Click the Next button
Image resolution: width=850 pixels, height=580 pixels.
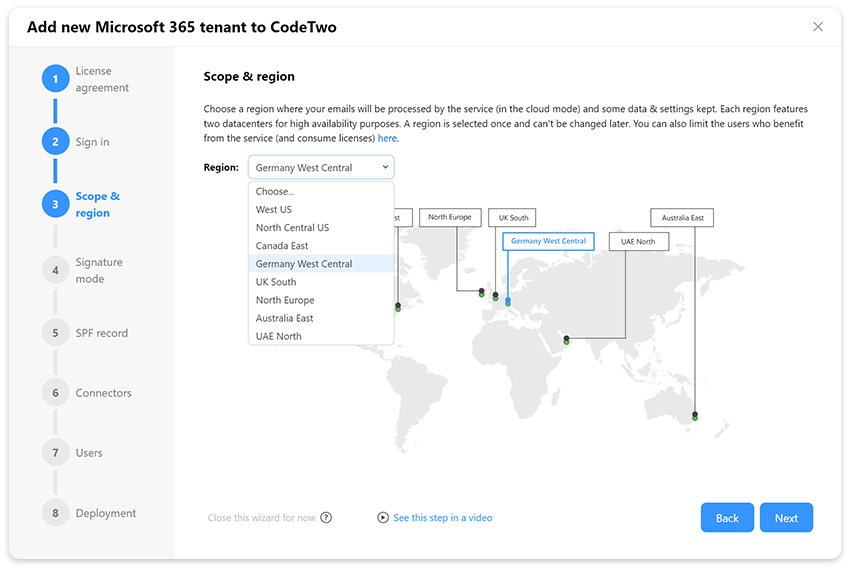pyautogui.click(x=786, y=518)
